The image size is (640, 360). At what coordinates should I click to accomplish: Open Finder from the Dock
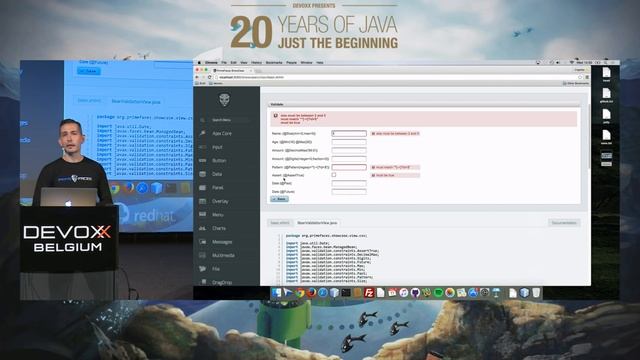276,293
